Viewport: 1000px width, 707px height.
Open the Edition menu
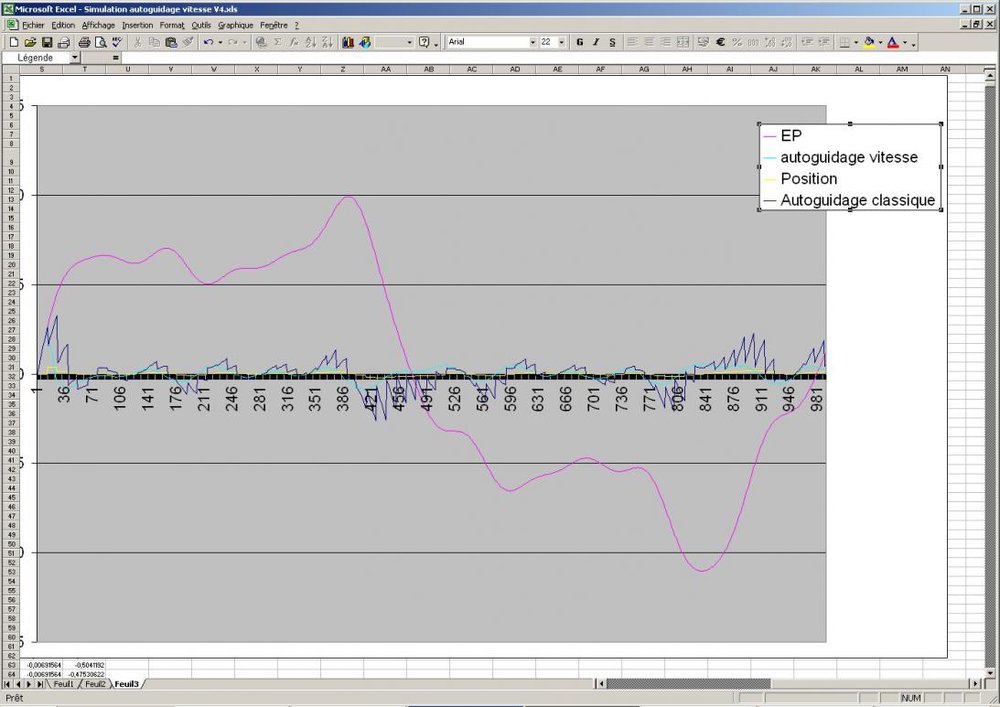63,25
